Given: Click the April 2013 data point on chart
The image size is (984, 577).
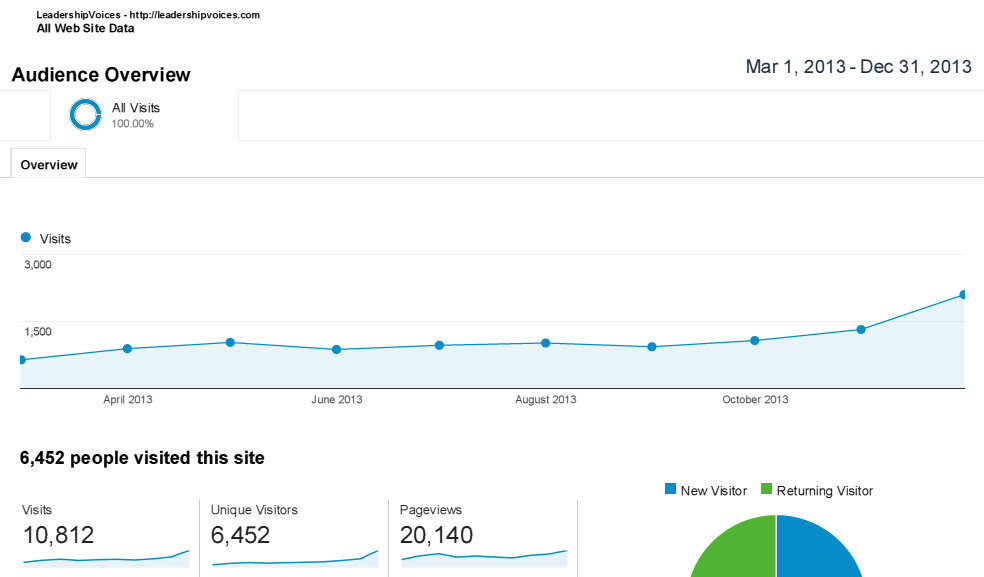Looking at the screenshot, I should pyautogui.click(x=127, y=349).
